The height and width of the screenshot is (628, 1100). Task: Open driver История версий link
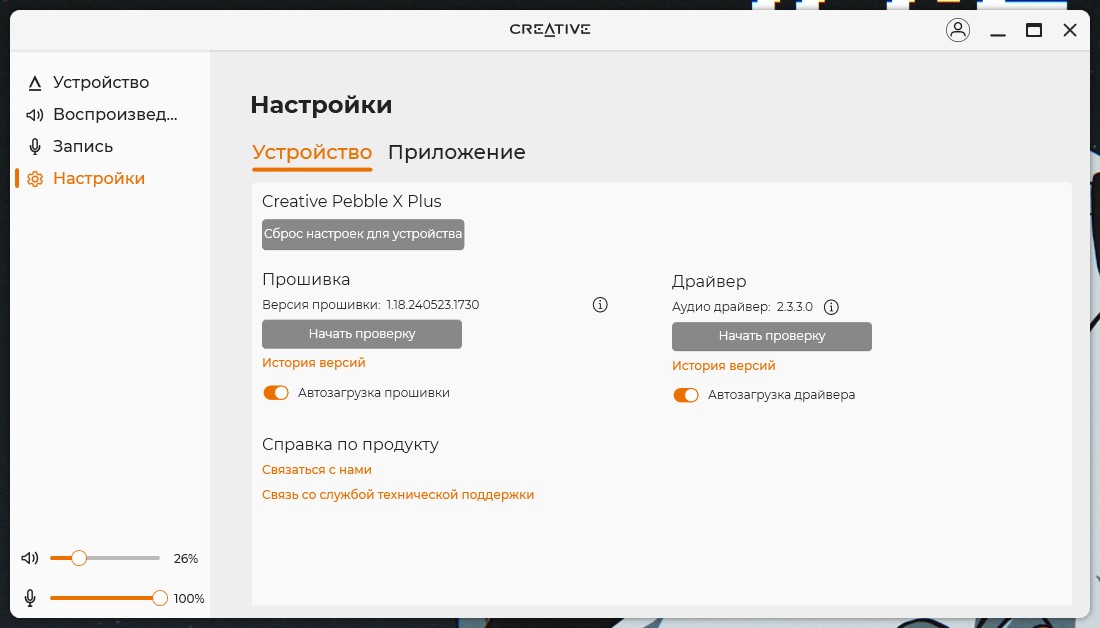(x=723, y=366)
